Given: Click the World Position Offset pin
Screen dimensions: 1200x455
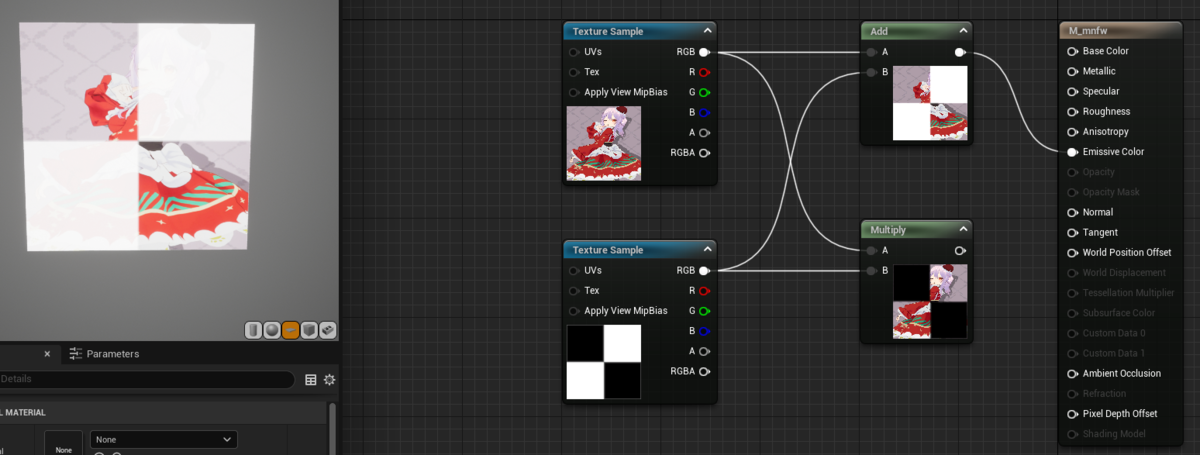Looking at the screenshot, I should coord(1073,253).
